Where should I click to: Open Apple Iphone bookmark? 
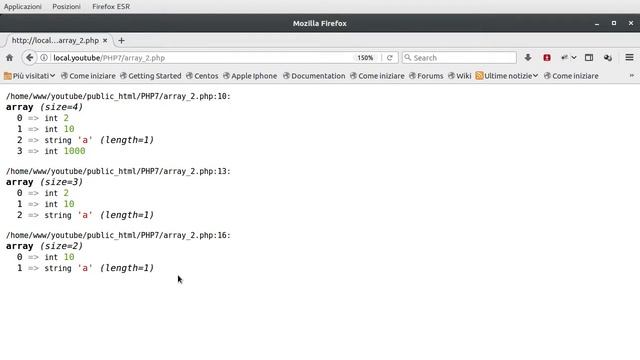pos(250,76)
